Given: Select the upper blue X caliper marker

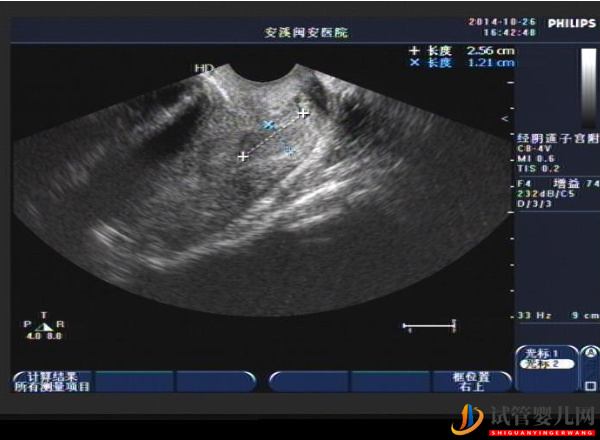Looking at the screenshot, I should (x=267, y=125).
